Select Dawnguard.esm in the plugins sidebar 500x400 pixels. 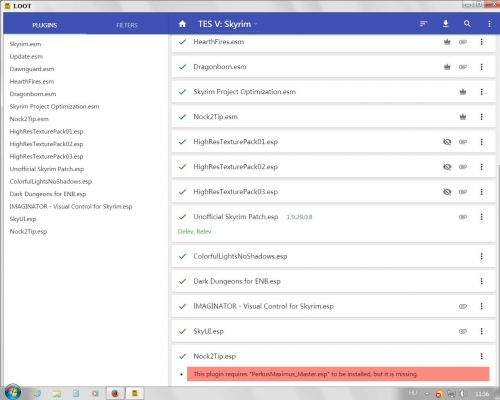(x=32, y=69)
